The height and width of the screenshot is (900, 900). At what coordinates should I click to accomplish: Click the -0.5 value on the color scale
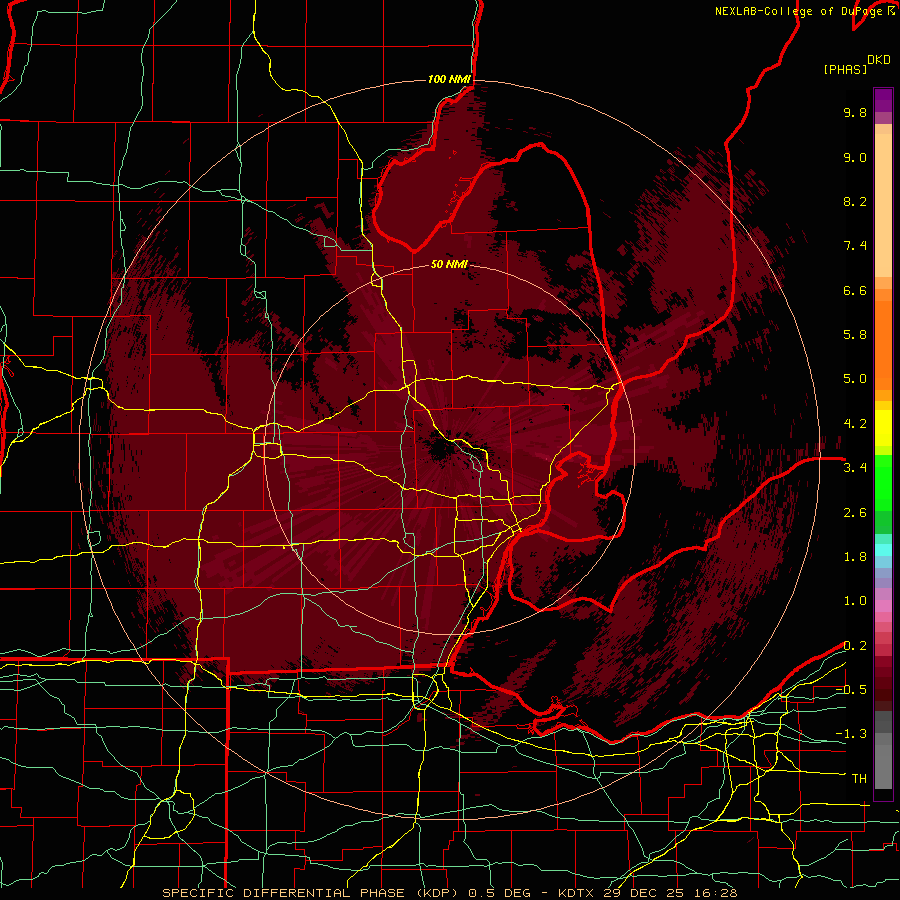pos(851,690)
